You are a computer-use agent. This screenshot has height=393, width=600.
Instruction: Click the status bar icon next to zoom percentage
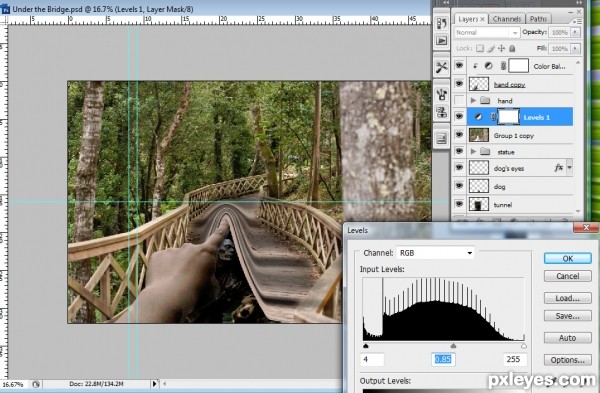click(x=36, y=384)
